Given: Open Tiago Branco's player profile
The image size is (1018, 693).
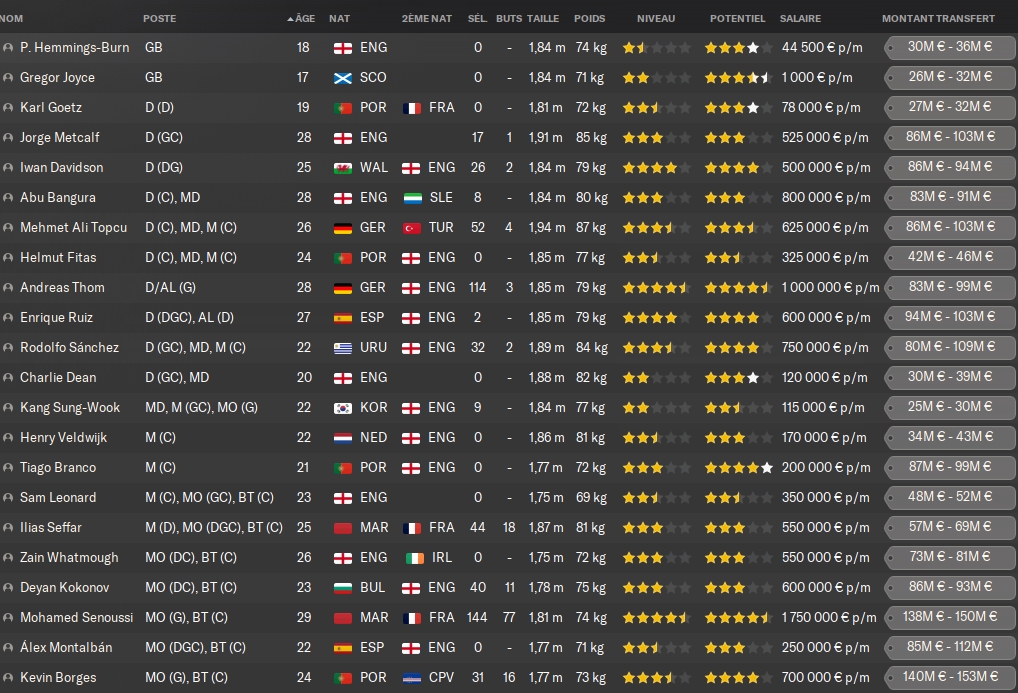Looking at the screenshot, I should [58, 468].
